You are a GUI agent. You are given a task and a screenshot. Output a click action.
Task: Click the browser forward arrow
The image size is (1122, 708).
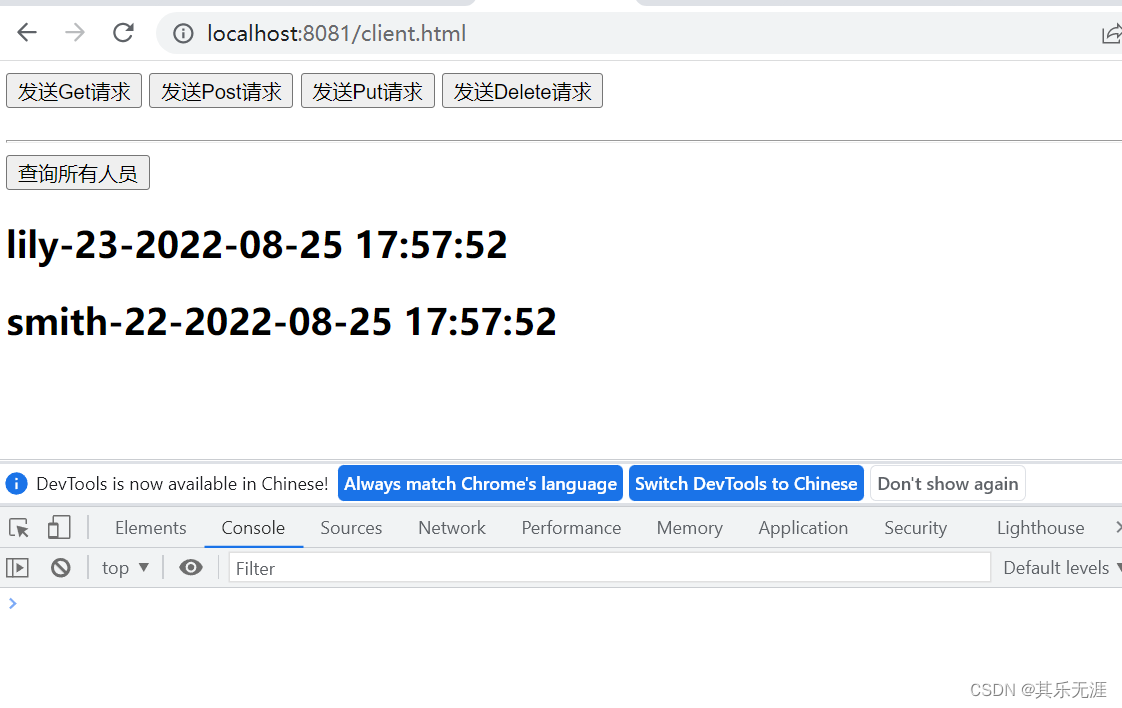[75, 32]
